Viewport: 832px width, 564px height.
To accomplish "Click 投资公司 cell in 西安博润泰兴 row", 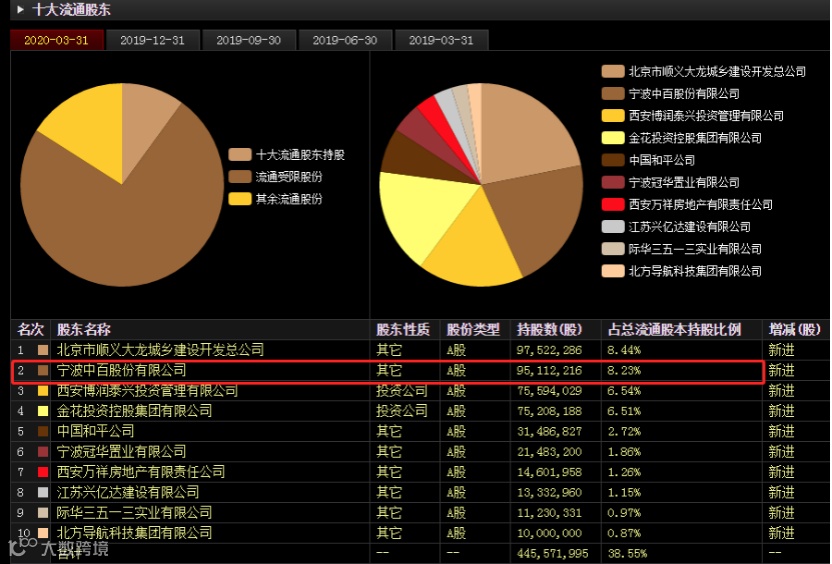I will [x=402, y=391].
